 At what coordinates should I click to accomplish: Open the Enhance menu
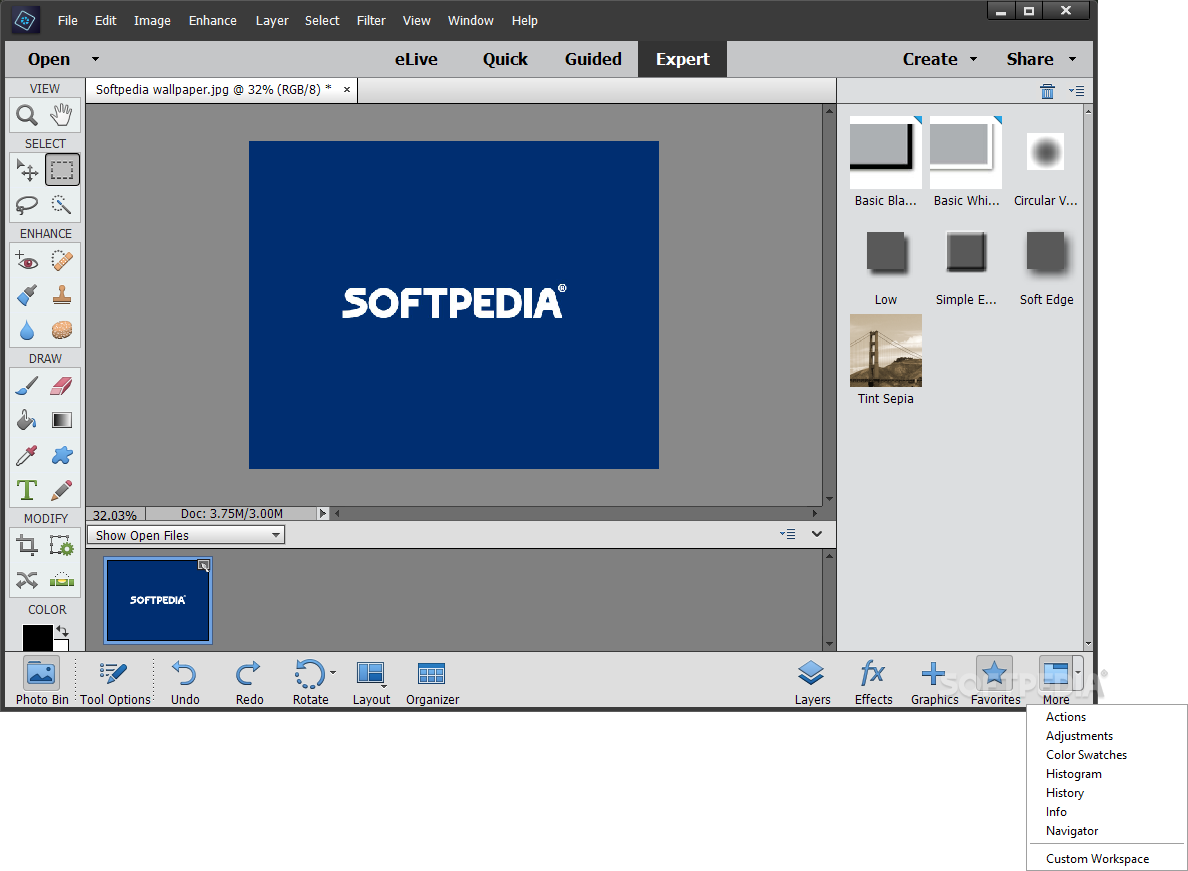[213, 20]
